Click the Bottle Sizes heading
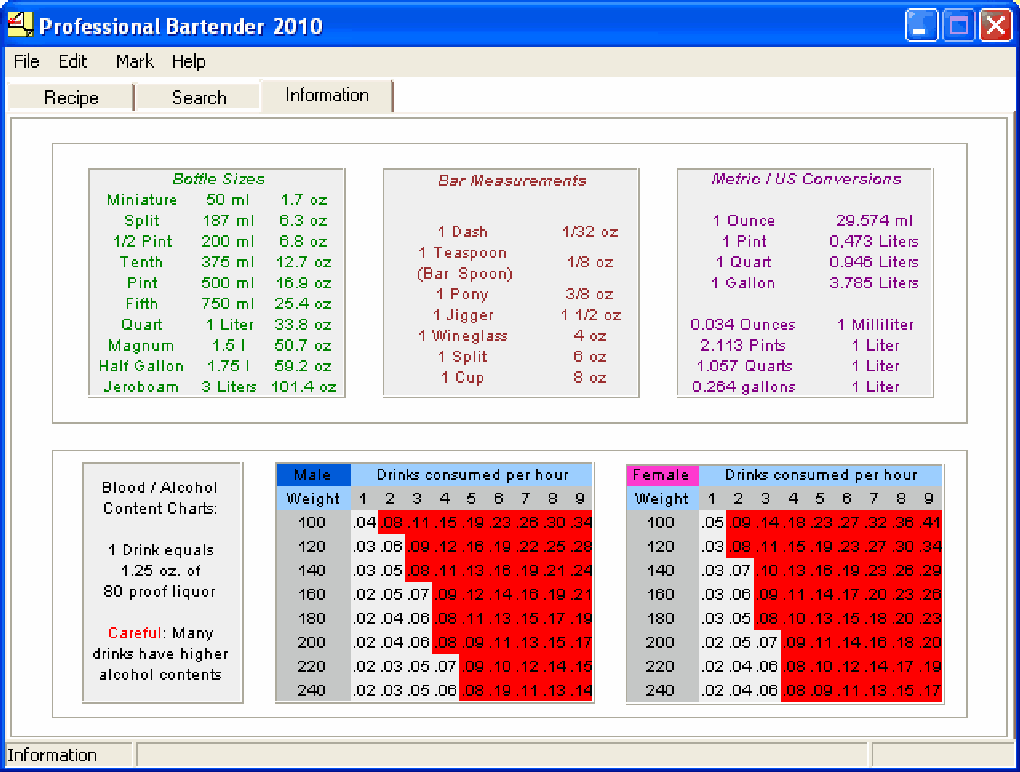Viewport: 1020px width, 772px height. coord(218,179)
